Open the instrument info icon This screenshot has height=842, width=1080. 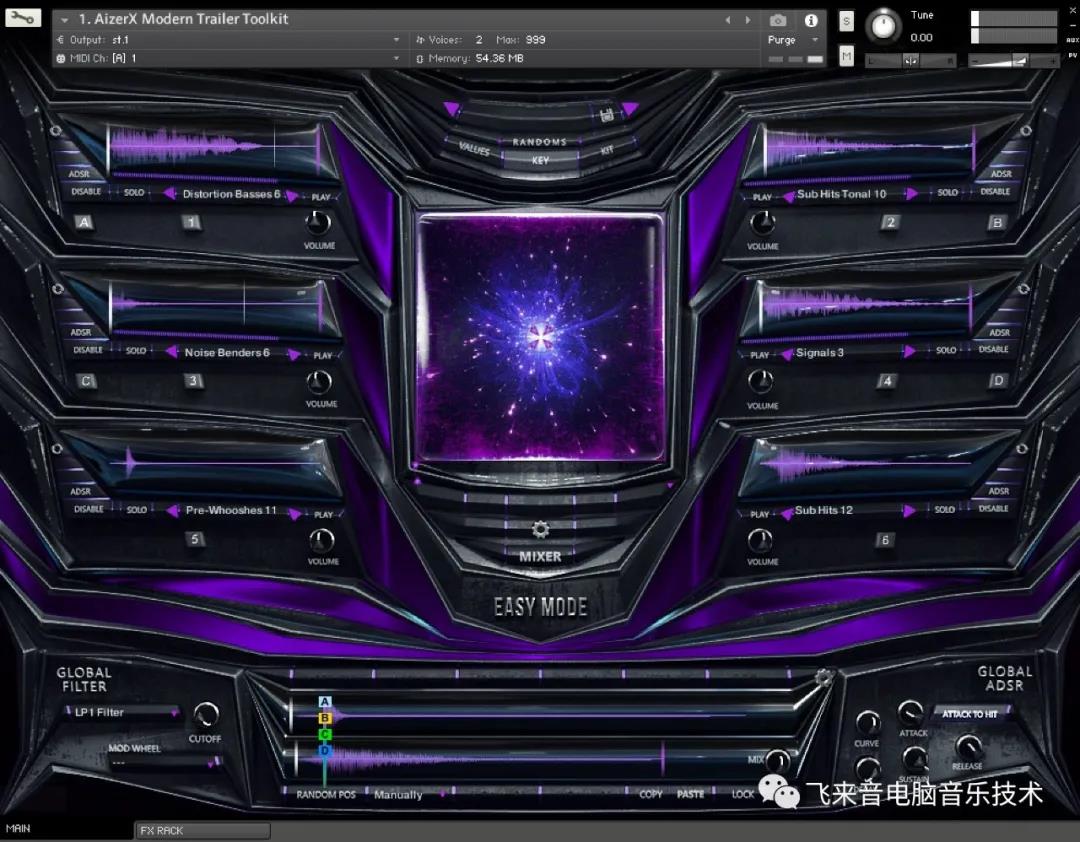[x=811, y=21]
